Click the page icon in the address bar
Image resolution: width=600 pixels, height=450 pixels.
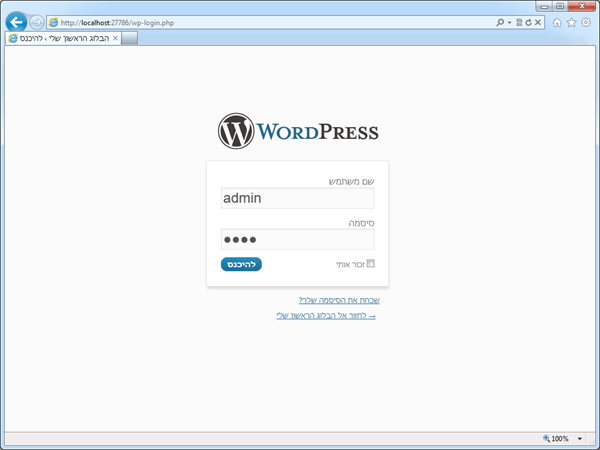pos(54,23)
